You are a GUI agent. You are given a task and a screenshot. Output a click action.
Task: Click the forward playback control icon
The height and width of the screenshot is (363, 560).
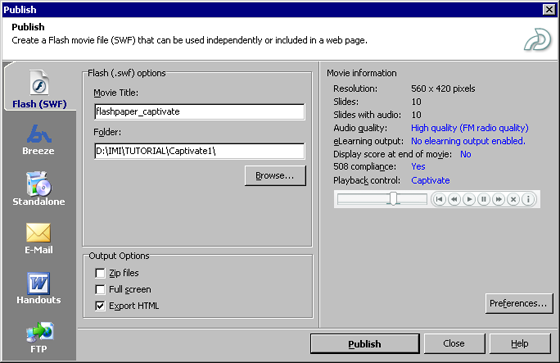coord(498,199)
